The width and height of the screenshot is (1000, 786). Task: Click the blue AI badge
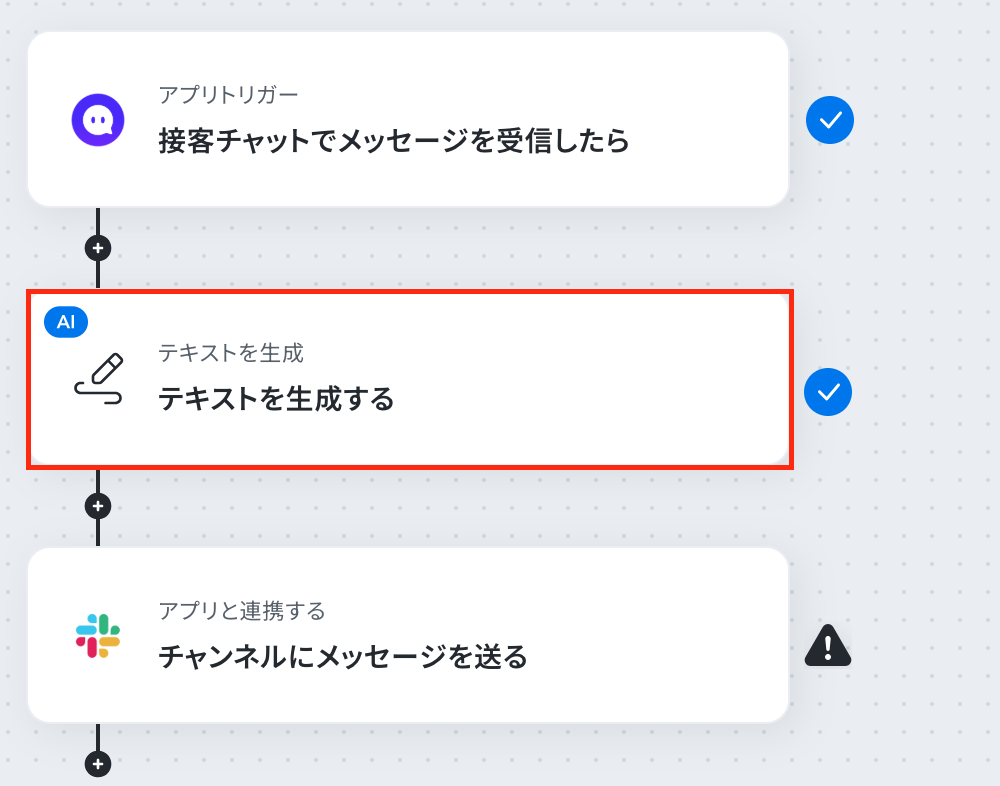point(66,322)
